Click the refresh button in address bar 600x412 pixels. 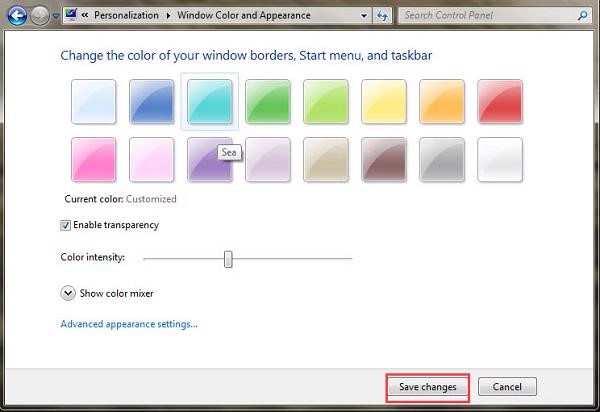point(382,16)
